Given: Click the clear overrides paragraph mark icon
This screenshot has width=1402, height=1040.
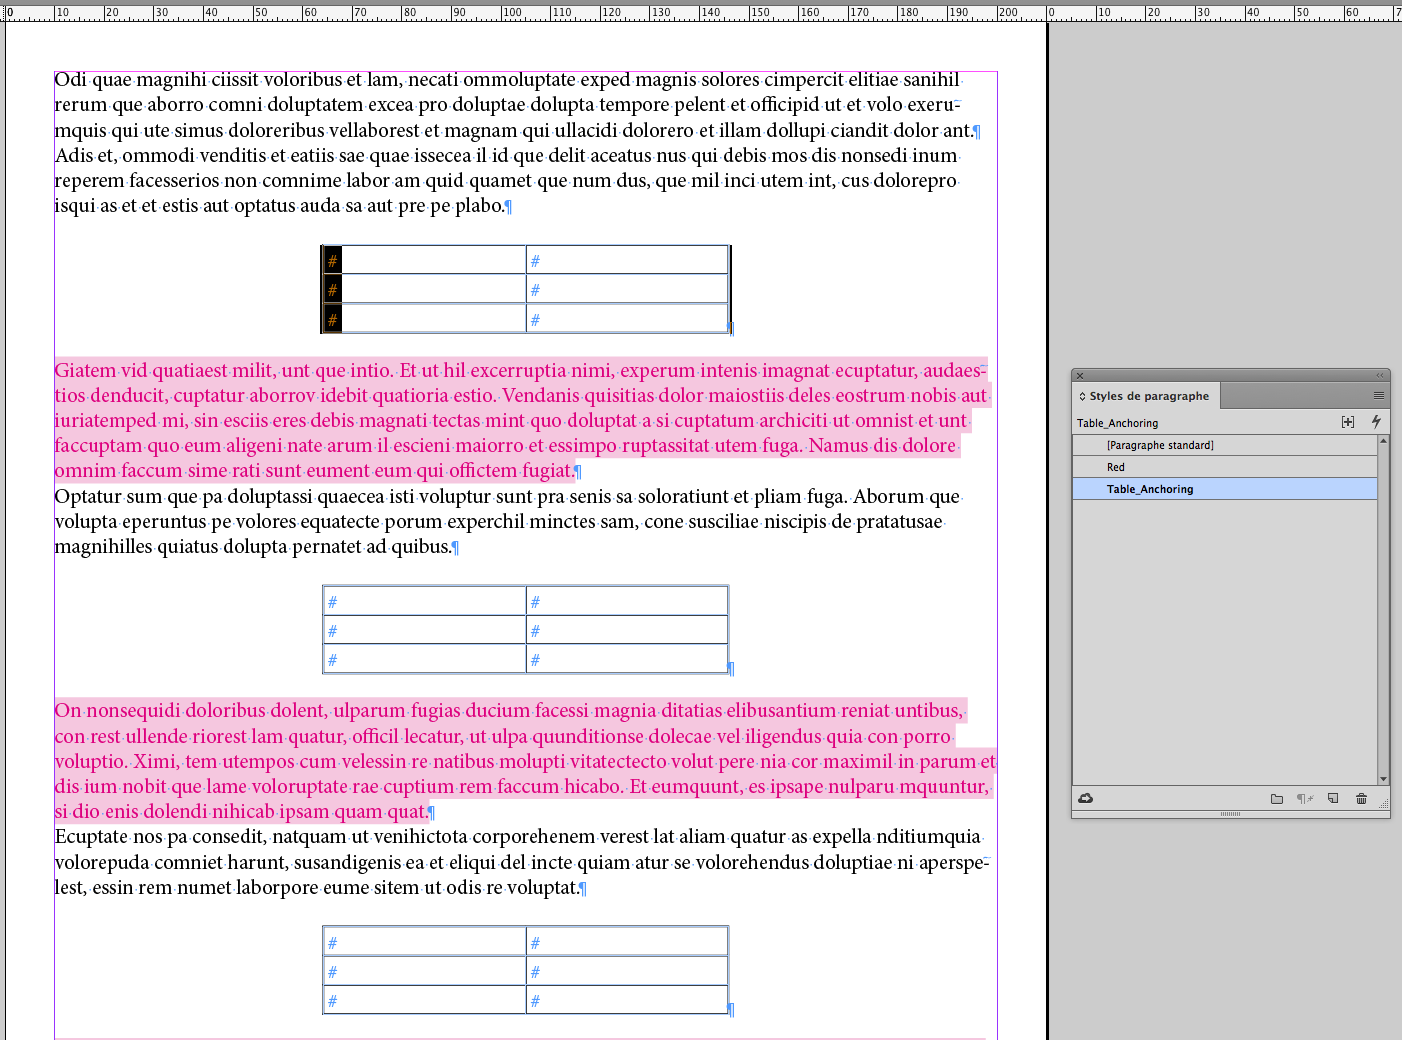Looking at the screenshot, I should tap(1304, 798).
